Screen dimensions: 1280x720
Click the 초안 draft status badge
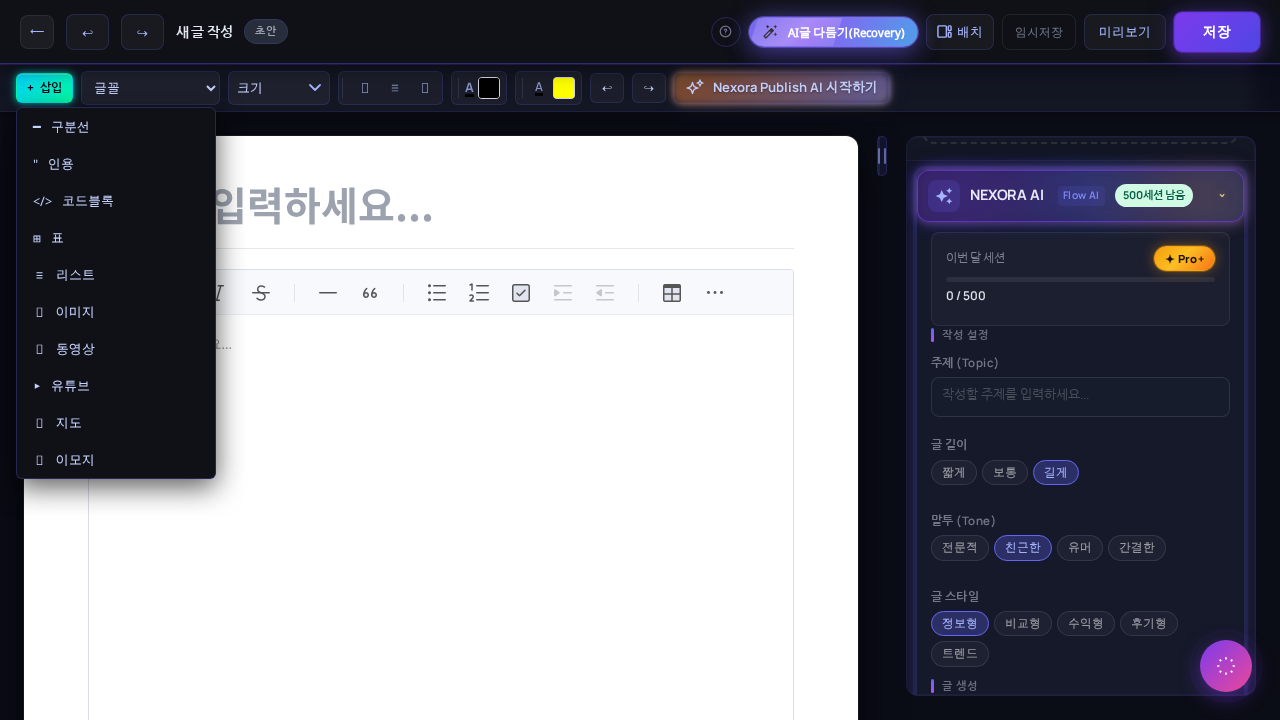click(x=266, y=31)
